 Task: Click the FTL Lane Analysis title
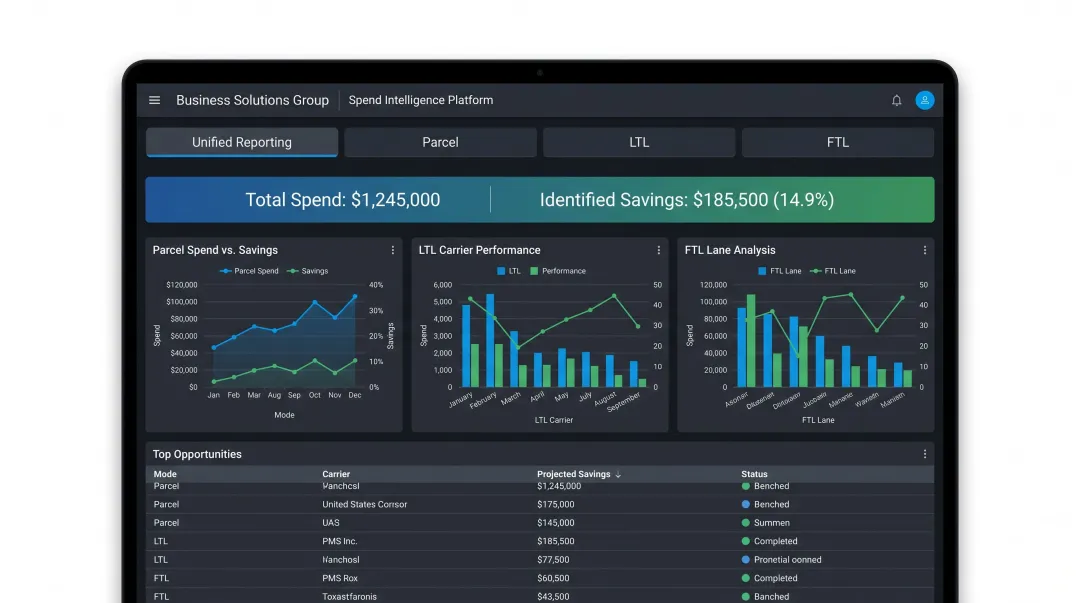[729, 250]
